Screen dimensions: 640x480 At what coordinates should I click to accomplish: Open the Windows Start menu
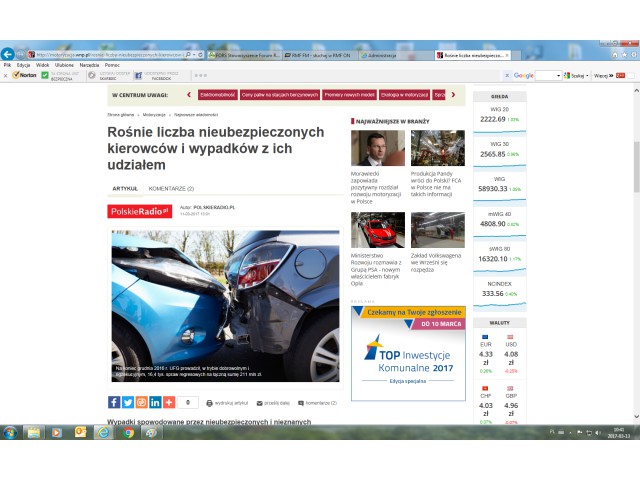10,432
